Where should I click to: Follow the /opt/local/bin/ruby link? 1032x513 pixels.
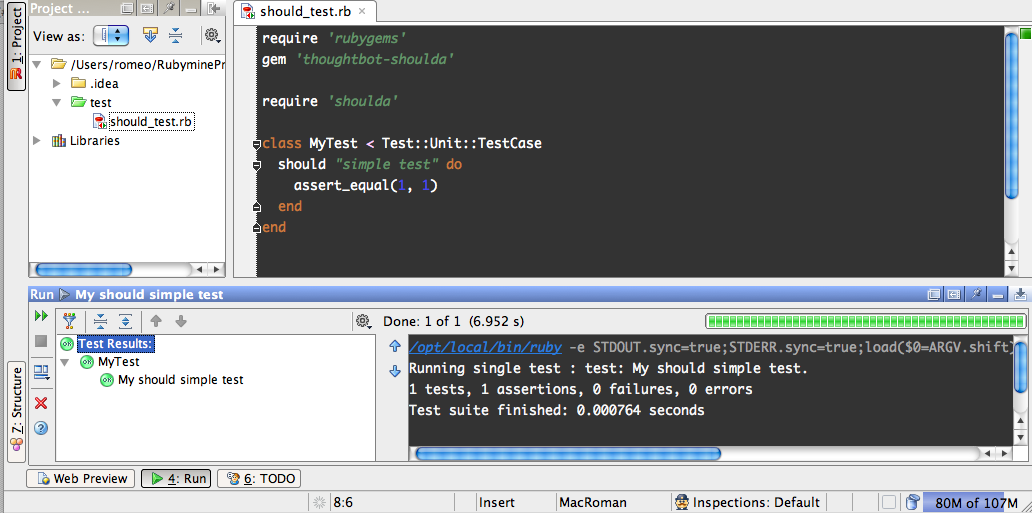point(485,347)
